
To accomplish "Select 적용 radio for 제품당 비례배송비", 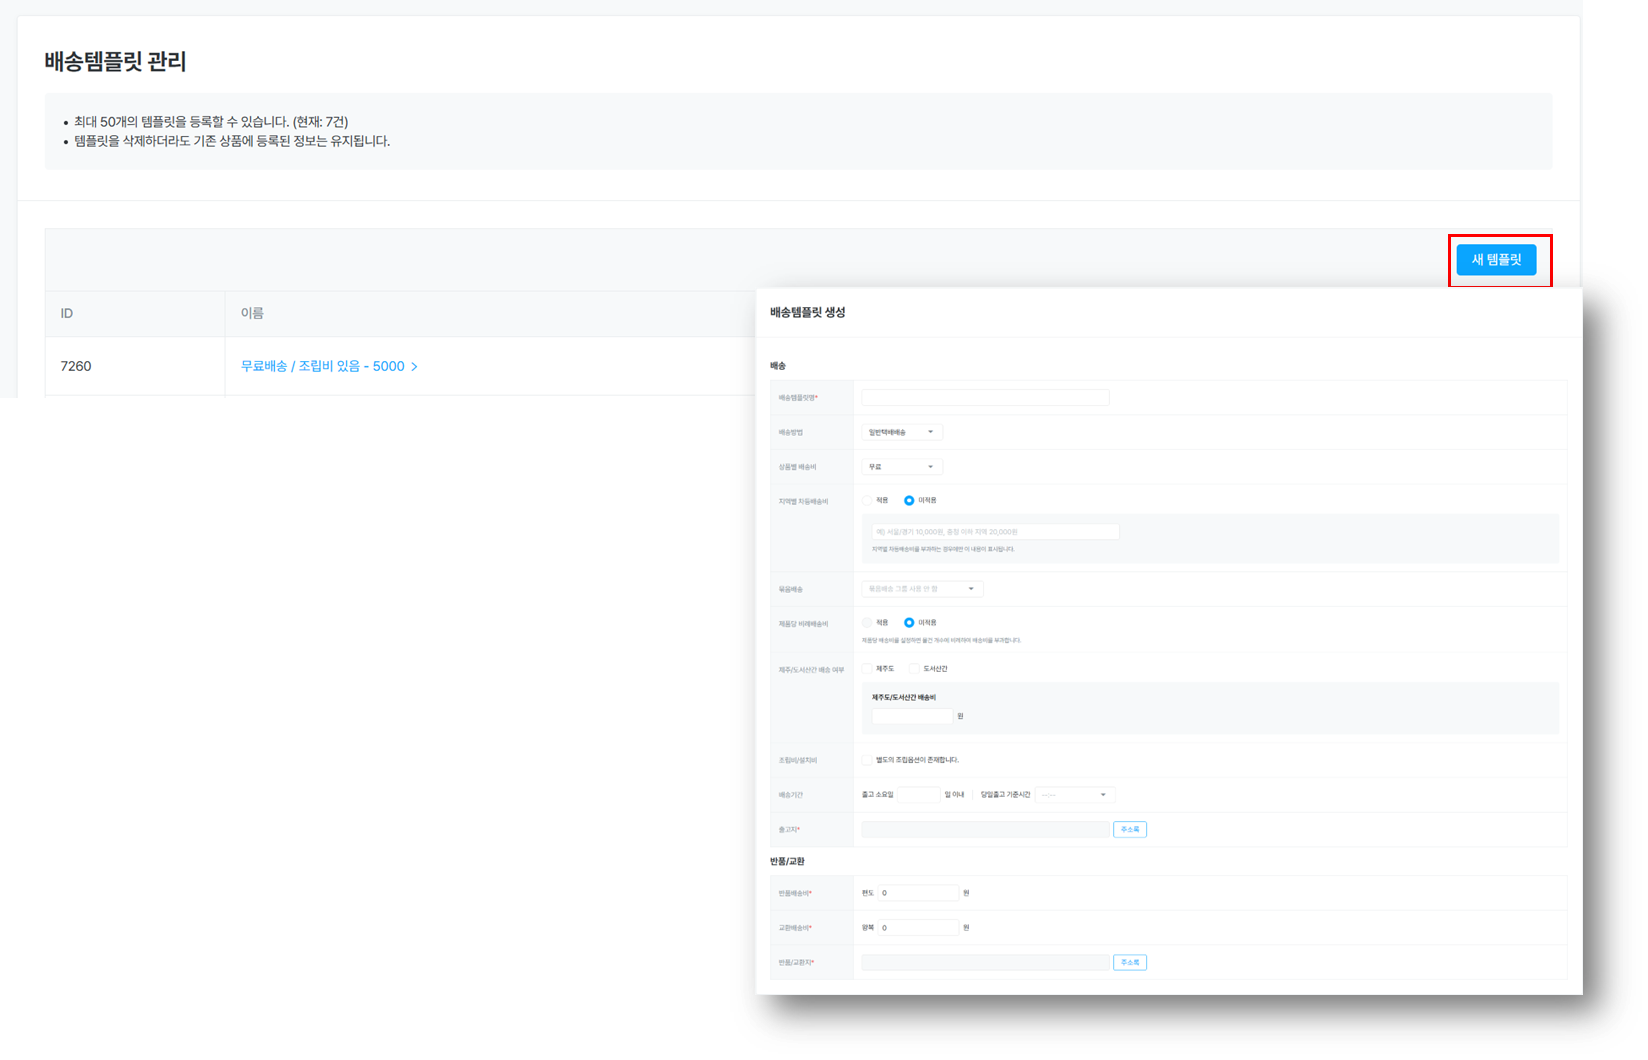I will click(868, 622).
